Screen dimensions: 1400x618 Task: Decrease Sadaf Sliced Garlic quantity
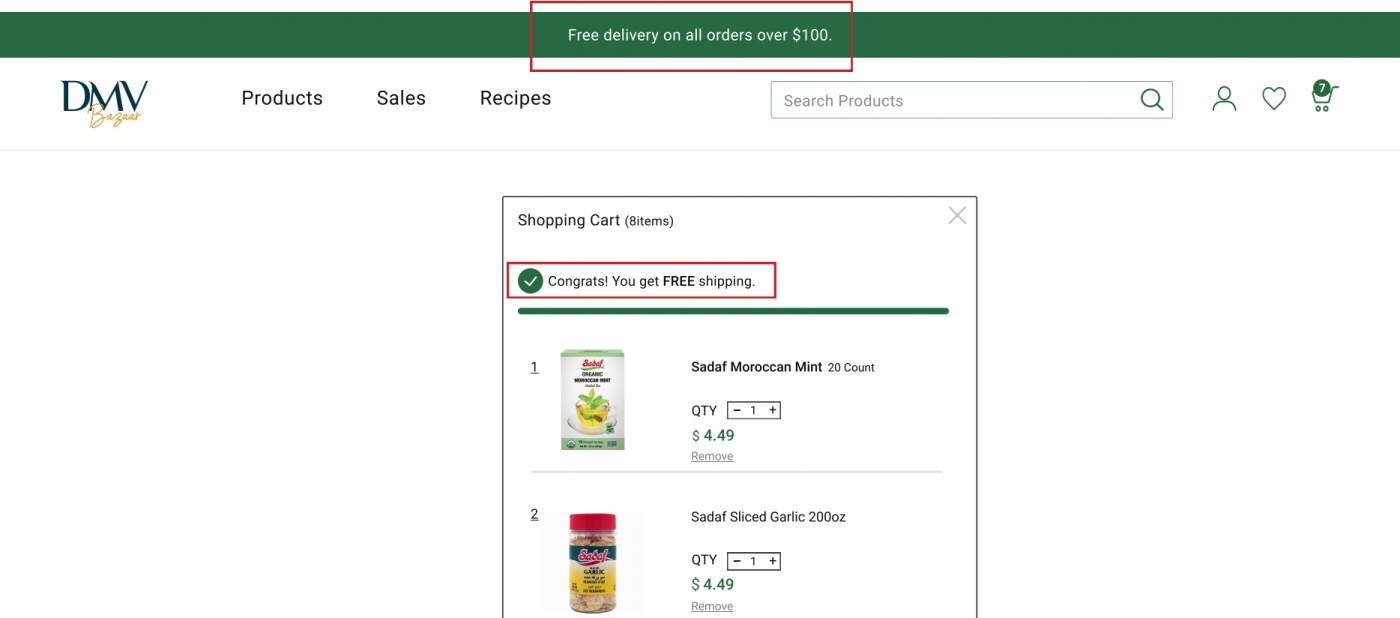click(x=737, y=561)
